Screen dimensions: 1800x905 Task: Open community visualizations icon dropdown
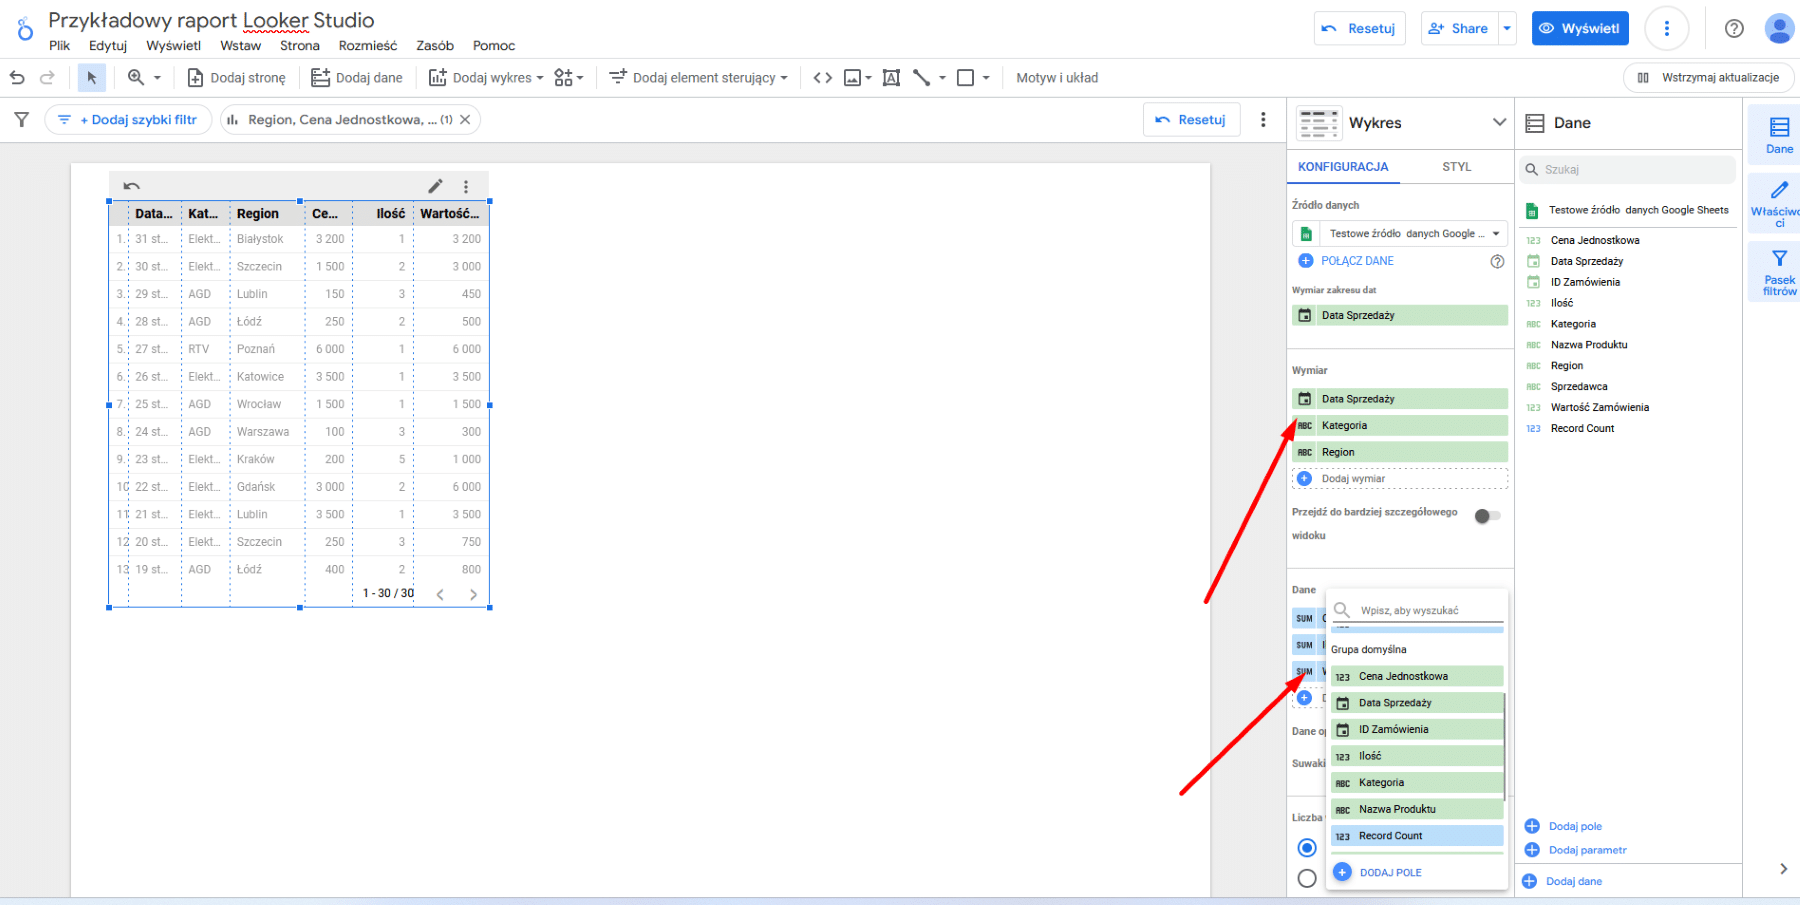coord(569,77)
